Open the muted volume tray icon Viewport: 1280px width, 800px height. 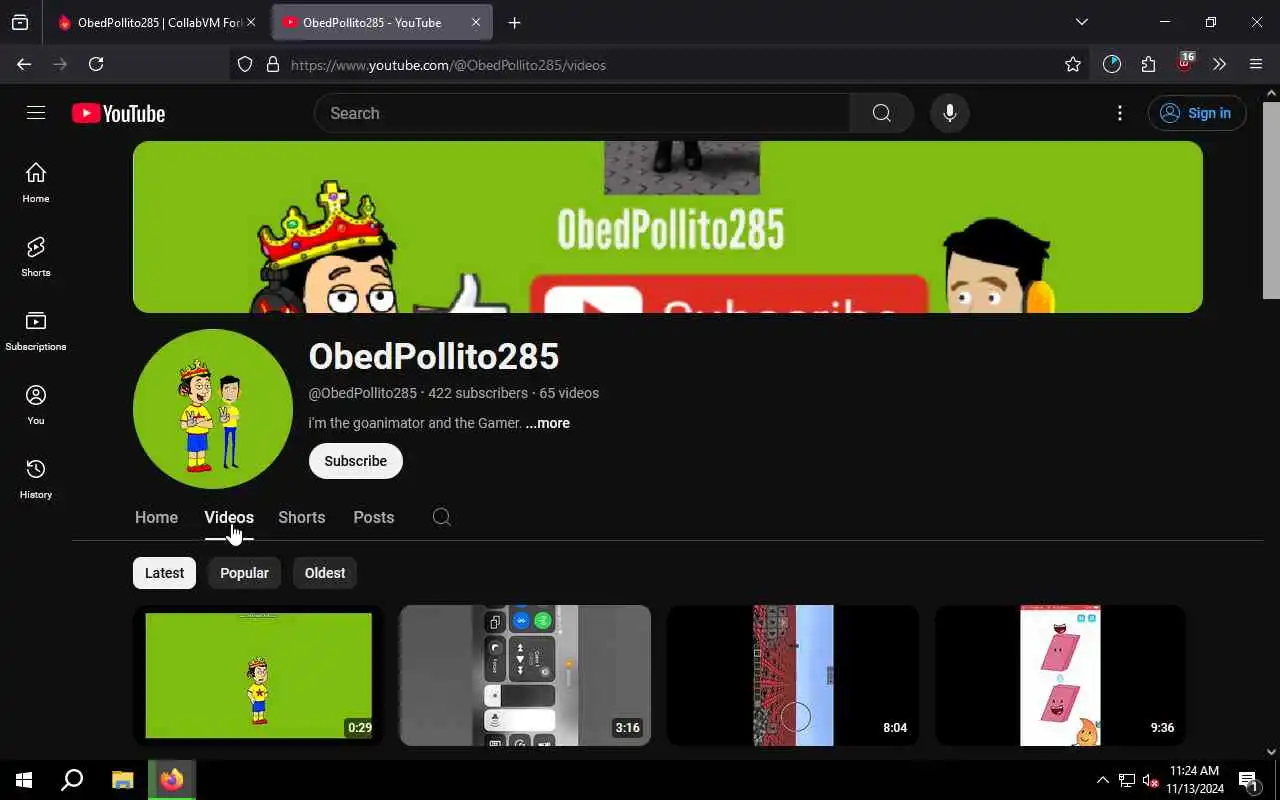pyautogui.click(x=1150, y=780)
